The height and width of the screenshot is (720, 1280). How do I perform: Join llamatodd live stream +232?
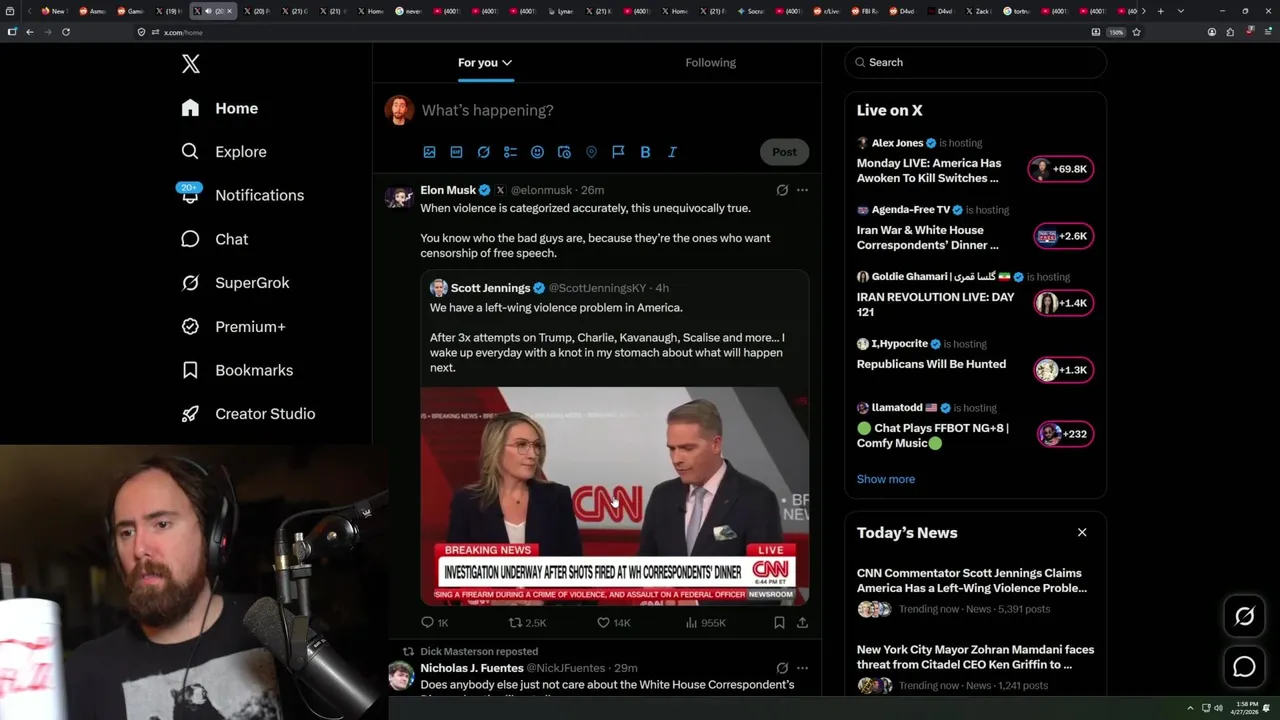tap(1065, 434)
